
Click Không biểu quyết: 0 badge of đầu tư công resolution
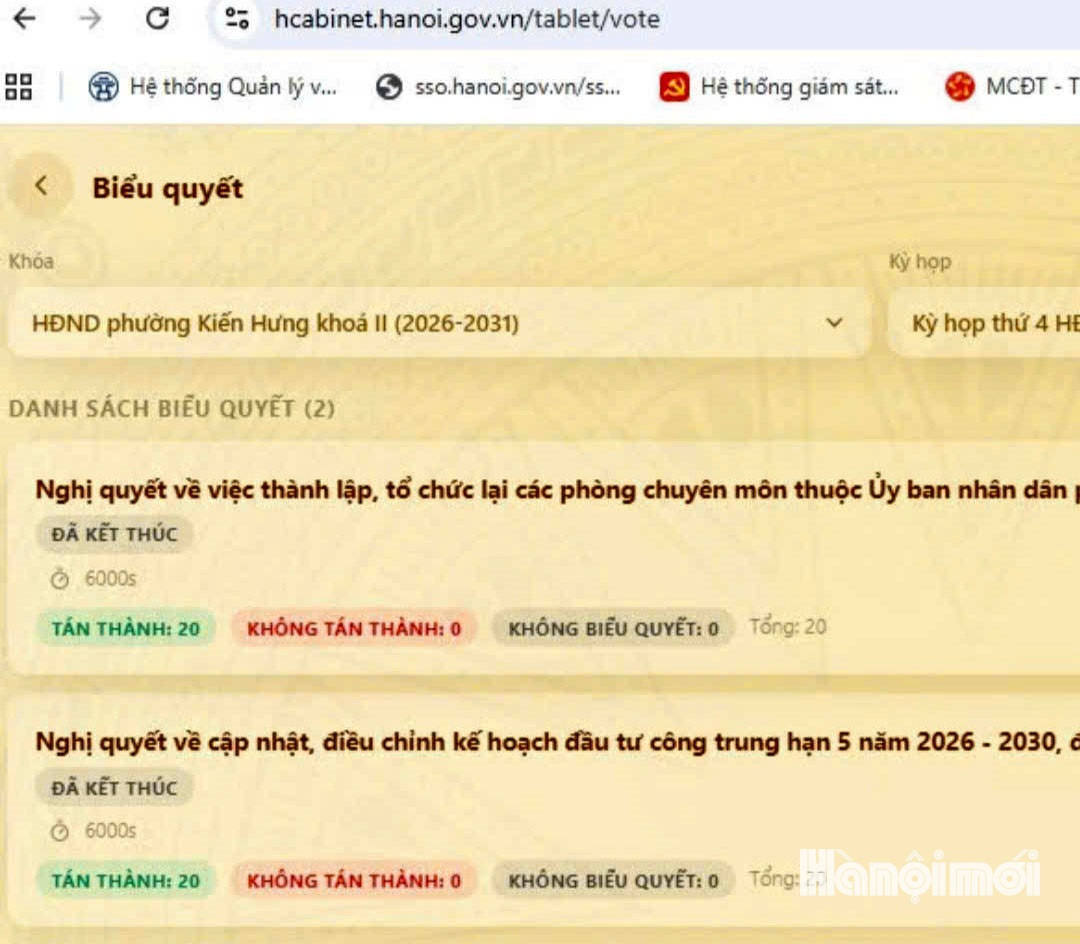pyautogui.click(x=613, y=880)
